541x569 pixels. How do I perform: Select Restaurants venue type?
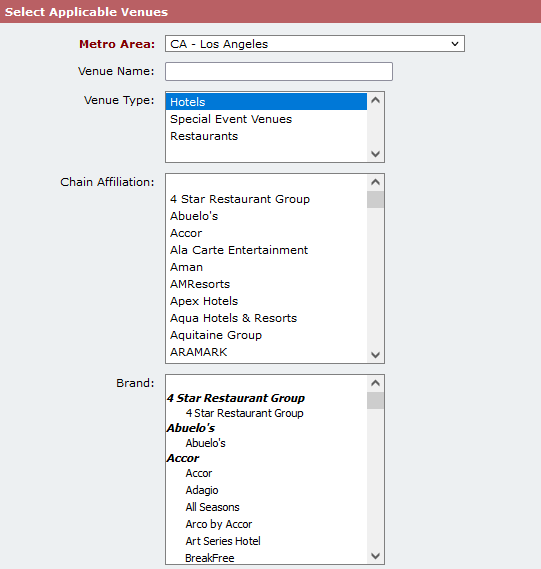coord(266,136)
